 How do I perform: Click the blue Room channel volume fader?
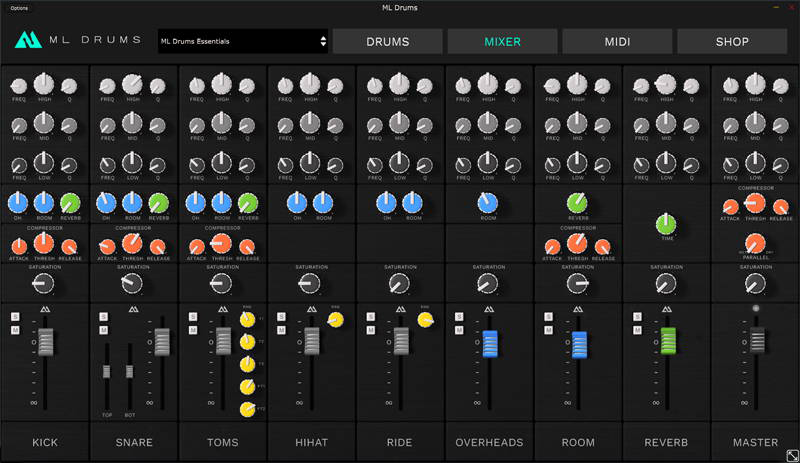point(578,343)
